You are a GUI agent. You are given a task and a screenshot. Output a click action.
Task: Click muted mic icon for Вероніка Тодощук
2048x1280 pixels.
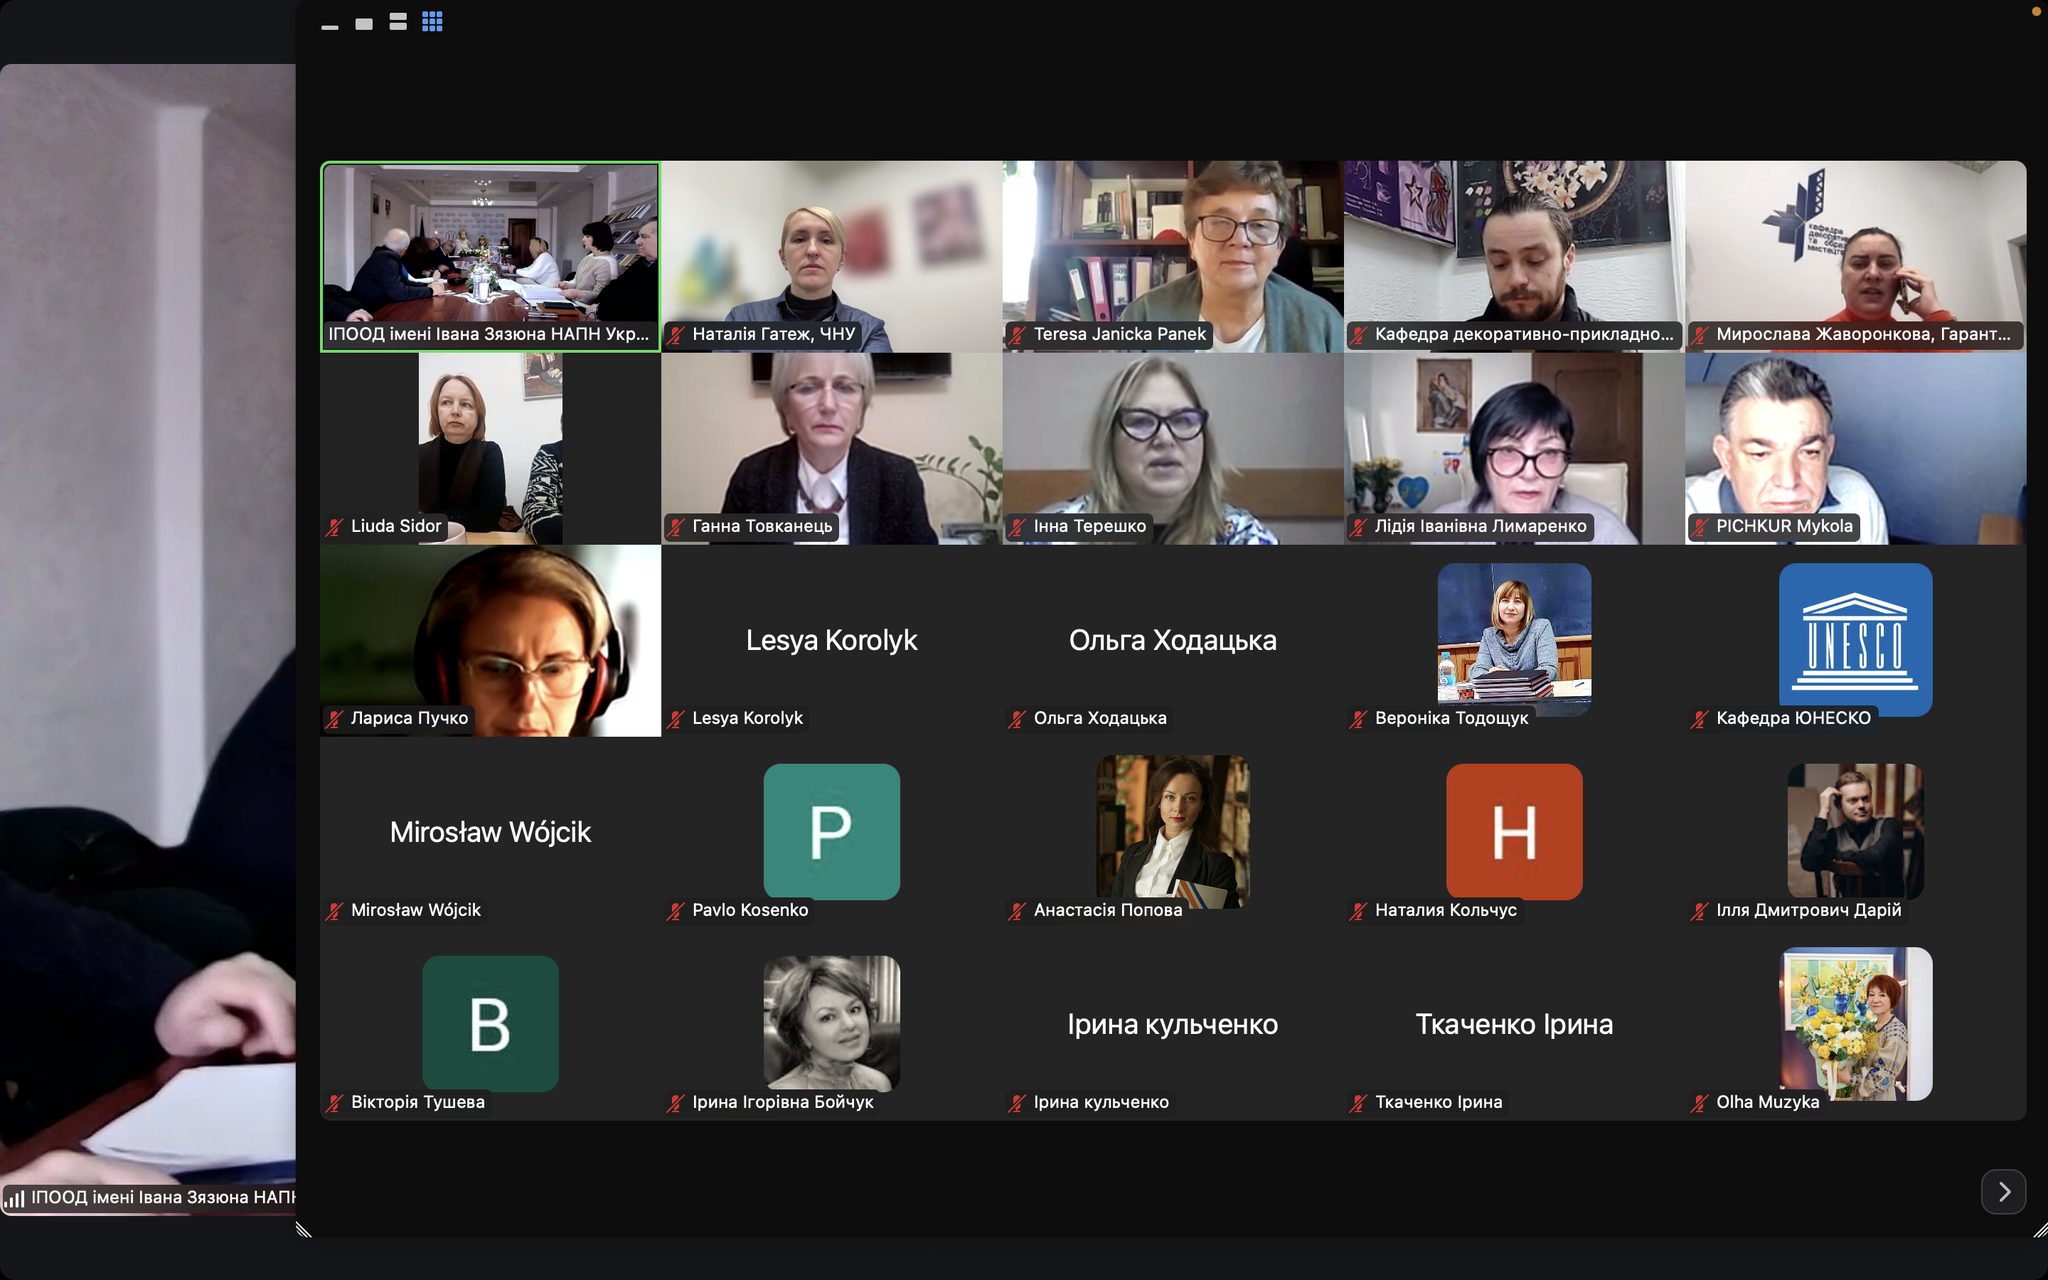[x=1358, y=719]
